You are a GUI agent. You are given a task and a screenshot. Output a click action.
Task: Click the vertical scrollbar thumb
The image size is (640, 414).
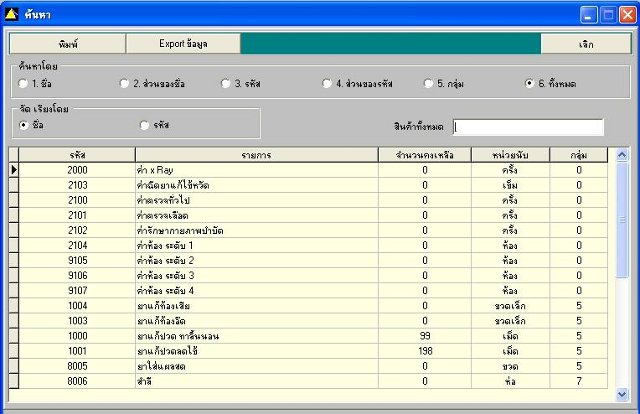point(622,220)
